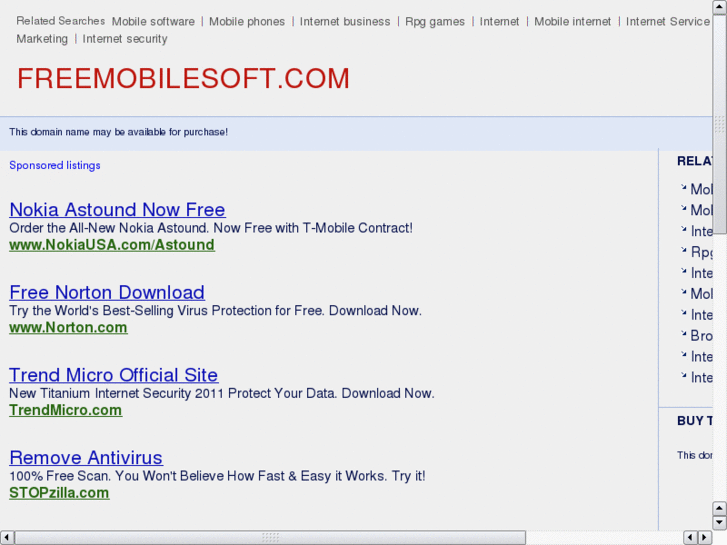
Task: Open the Mobile phones related search
Action: (x=247, y=22)
